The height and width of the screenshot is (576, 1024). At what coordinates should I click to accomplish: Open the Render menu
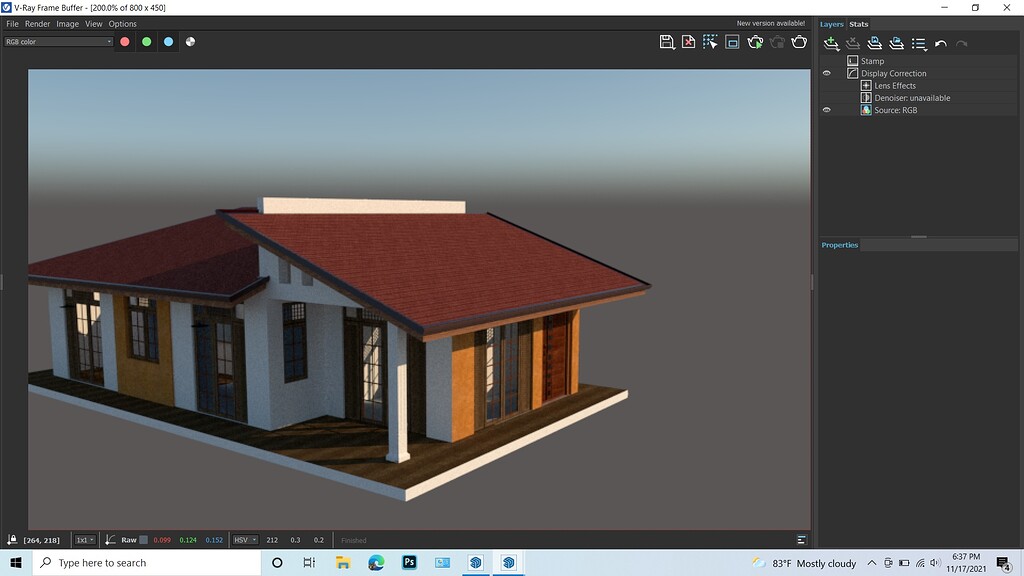pos(38,23)
